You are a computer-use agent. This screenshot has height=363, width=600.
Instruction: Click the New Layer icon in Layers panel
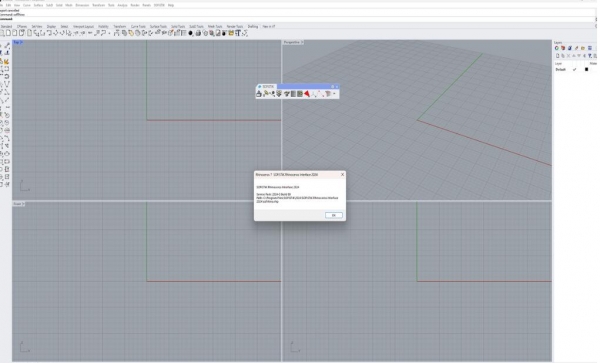[558, 55]
